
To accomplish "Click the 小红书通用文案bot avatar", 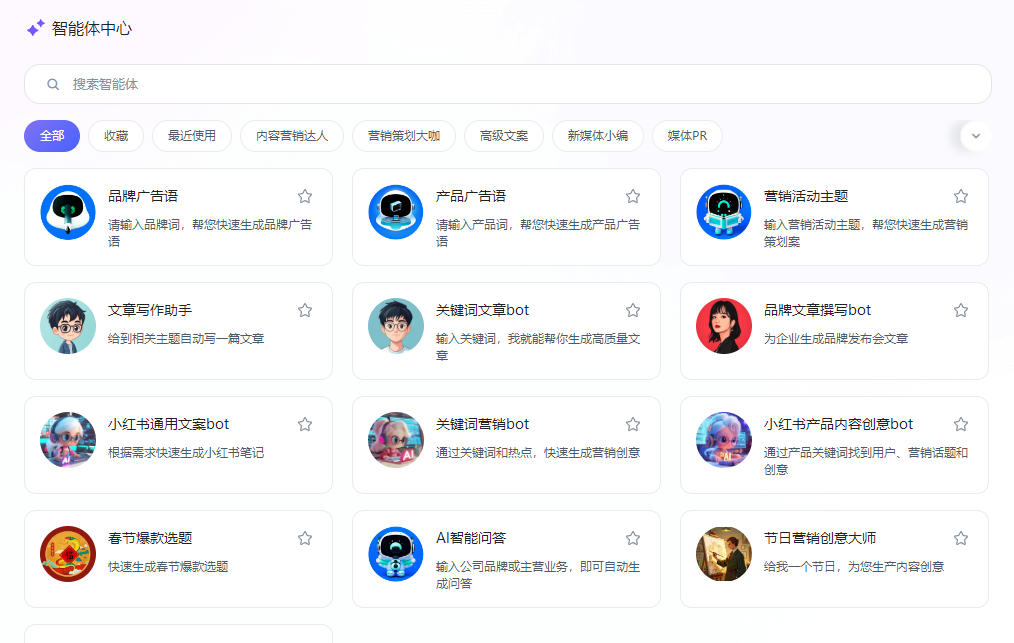I will pyautogui.click(x=68, y=440).
